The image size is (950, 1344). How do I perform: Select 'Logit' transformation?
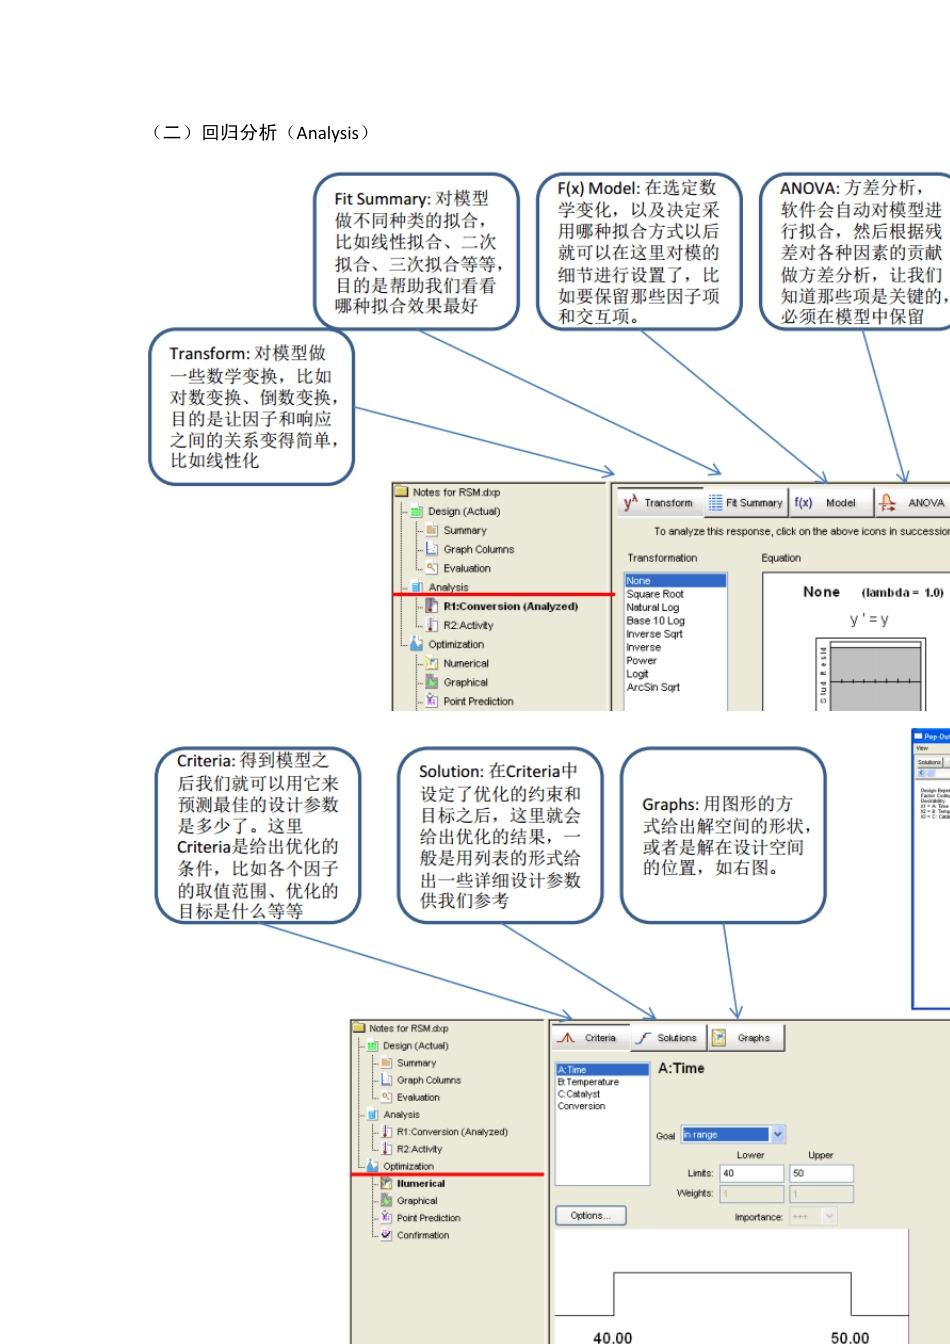638,674
